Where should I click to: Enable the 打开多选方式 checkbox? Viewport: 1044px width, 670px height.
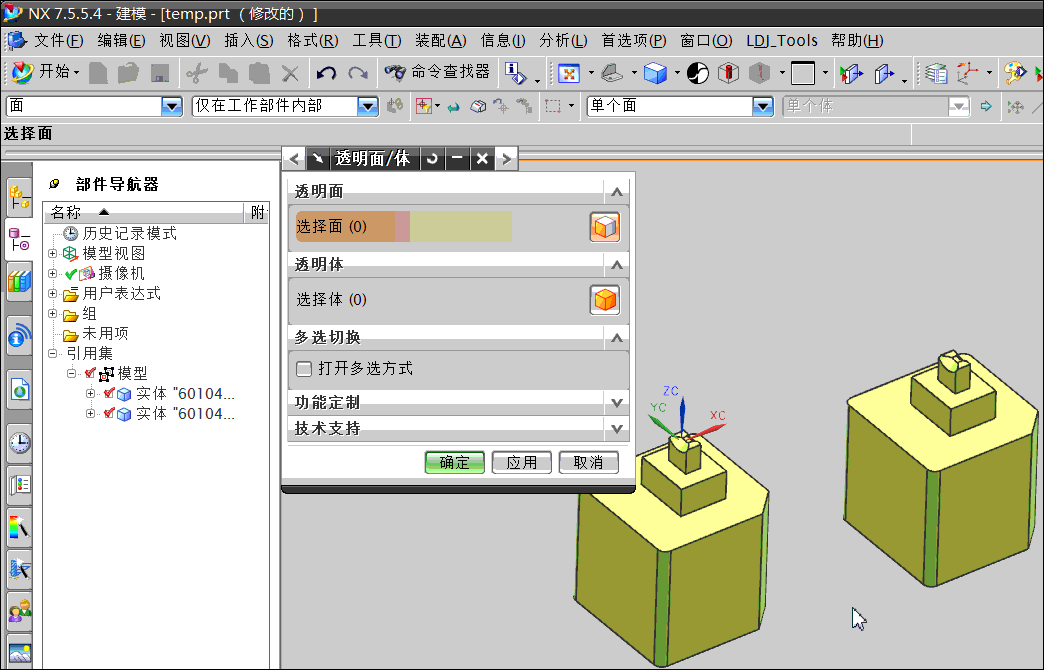coord(305,369)
